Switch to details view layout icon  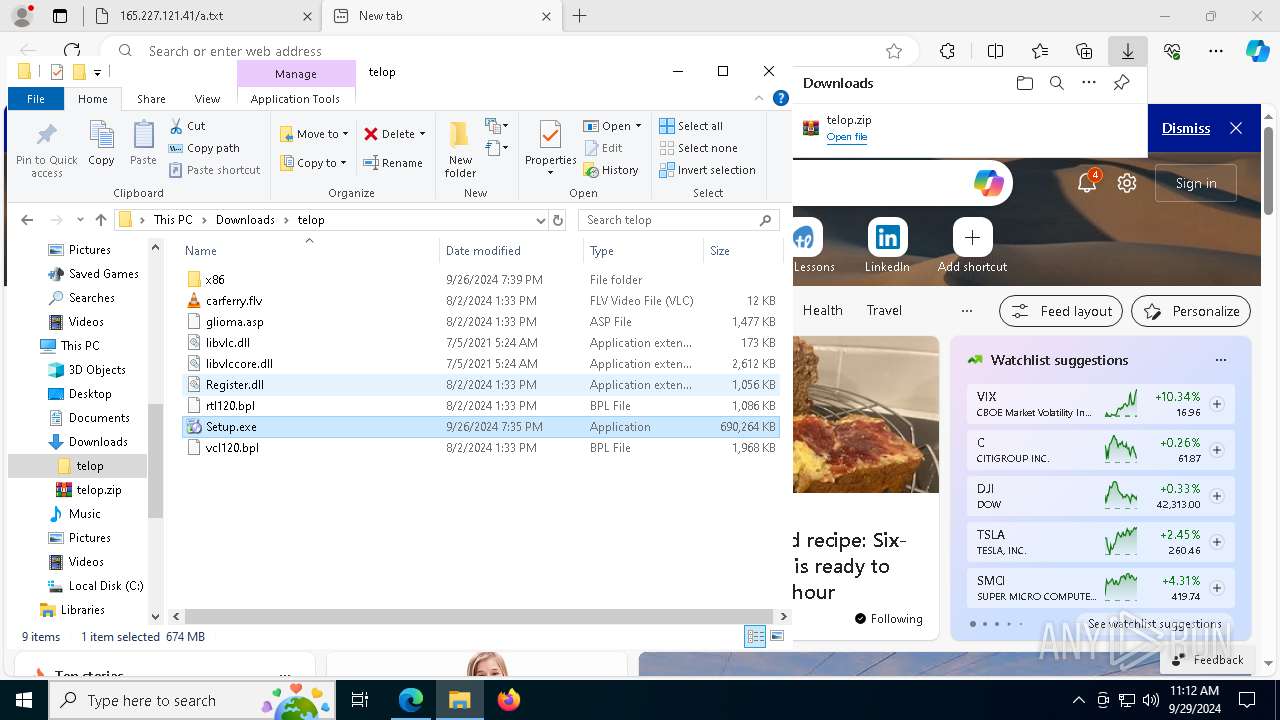(755, 637)
